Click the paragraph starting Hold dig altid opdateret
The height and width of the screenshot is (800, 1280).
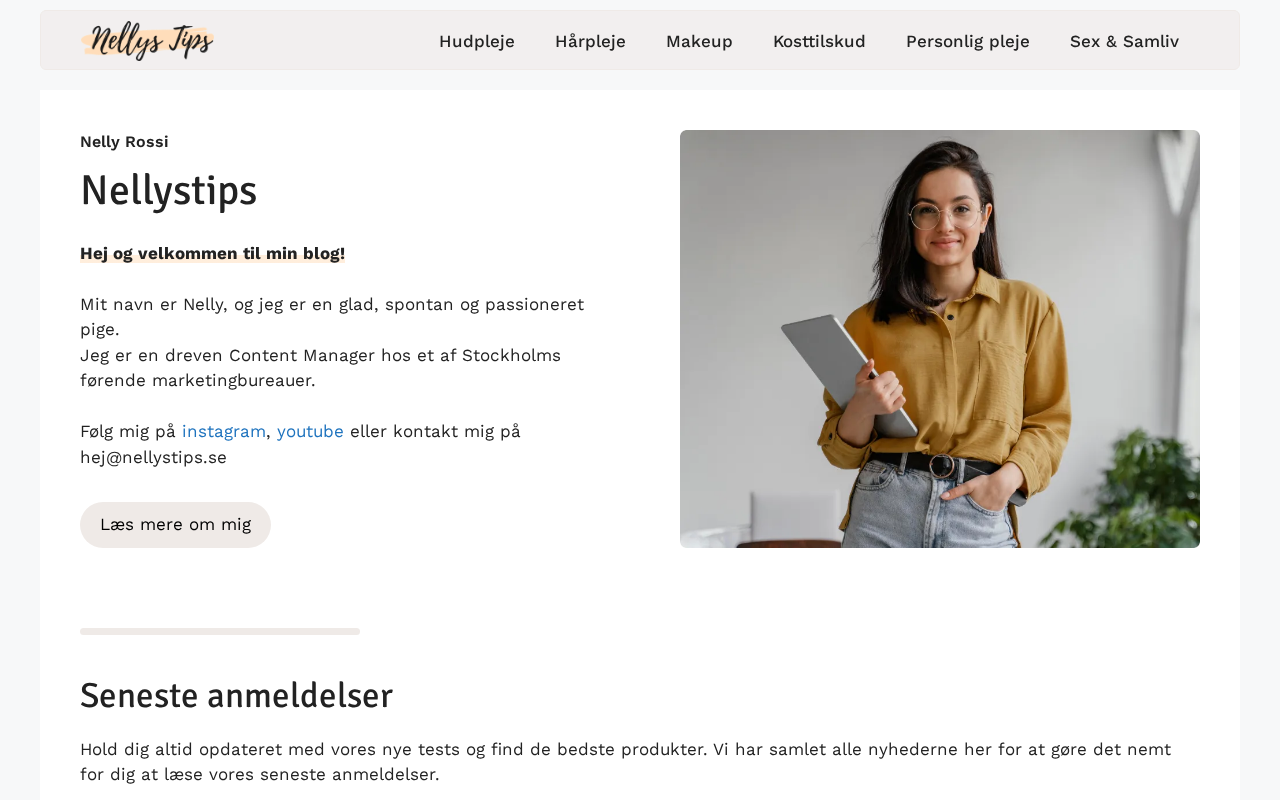click(x=625, y=762)
